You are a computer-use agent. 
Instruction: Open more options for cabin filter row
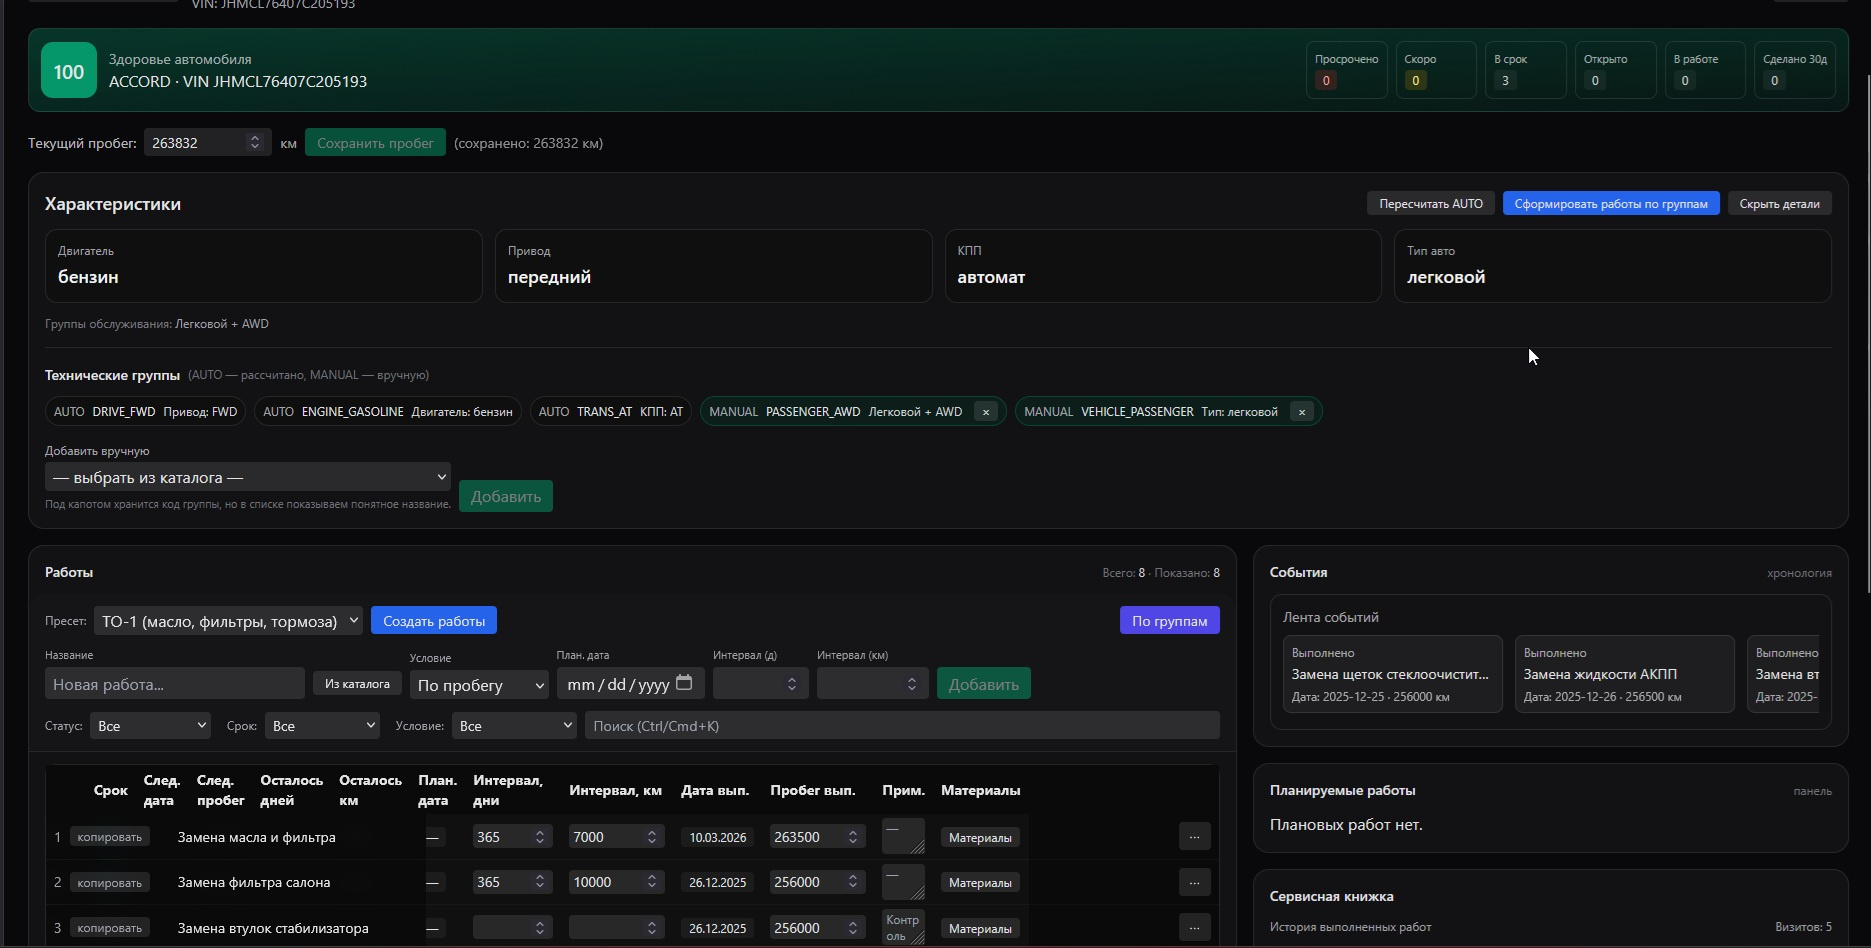click(x=1194, y=882)
